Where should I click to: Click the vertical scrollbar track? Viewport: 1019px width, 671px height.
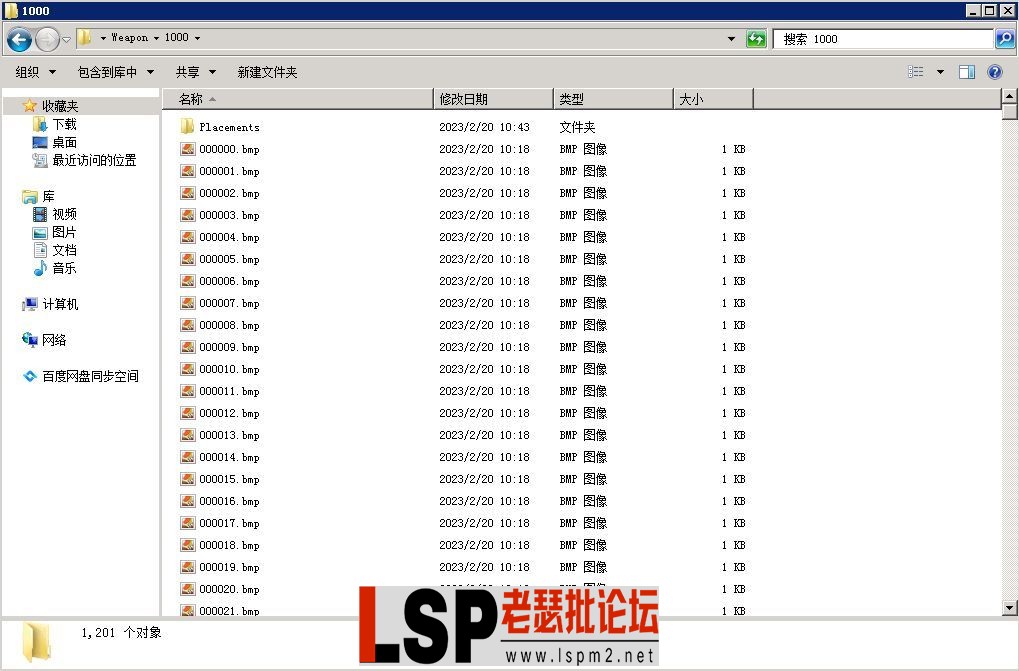(x=1009, y=350)
